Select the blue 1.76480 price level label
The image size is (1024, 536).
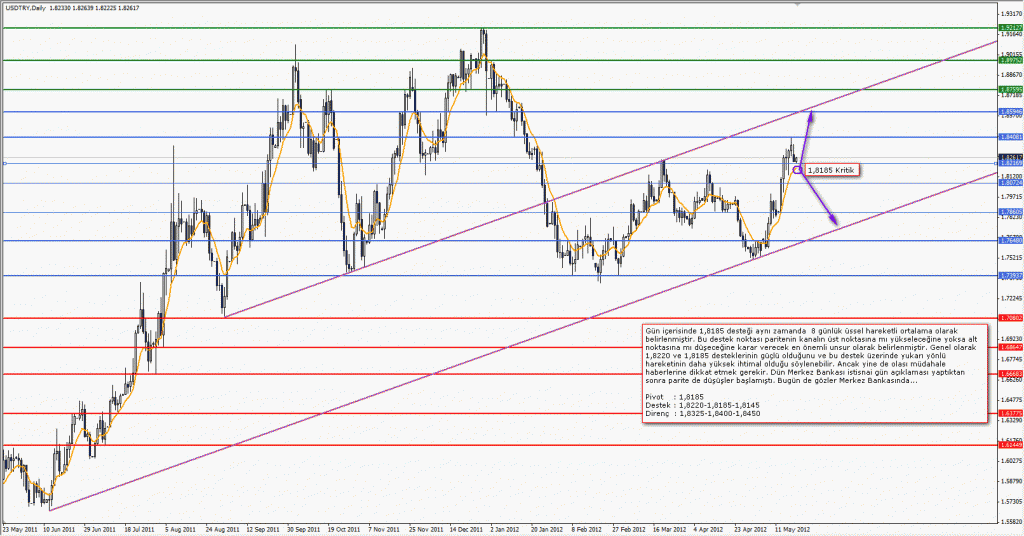[1010, 240]
